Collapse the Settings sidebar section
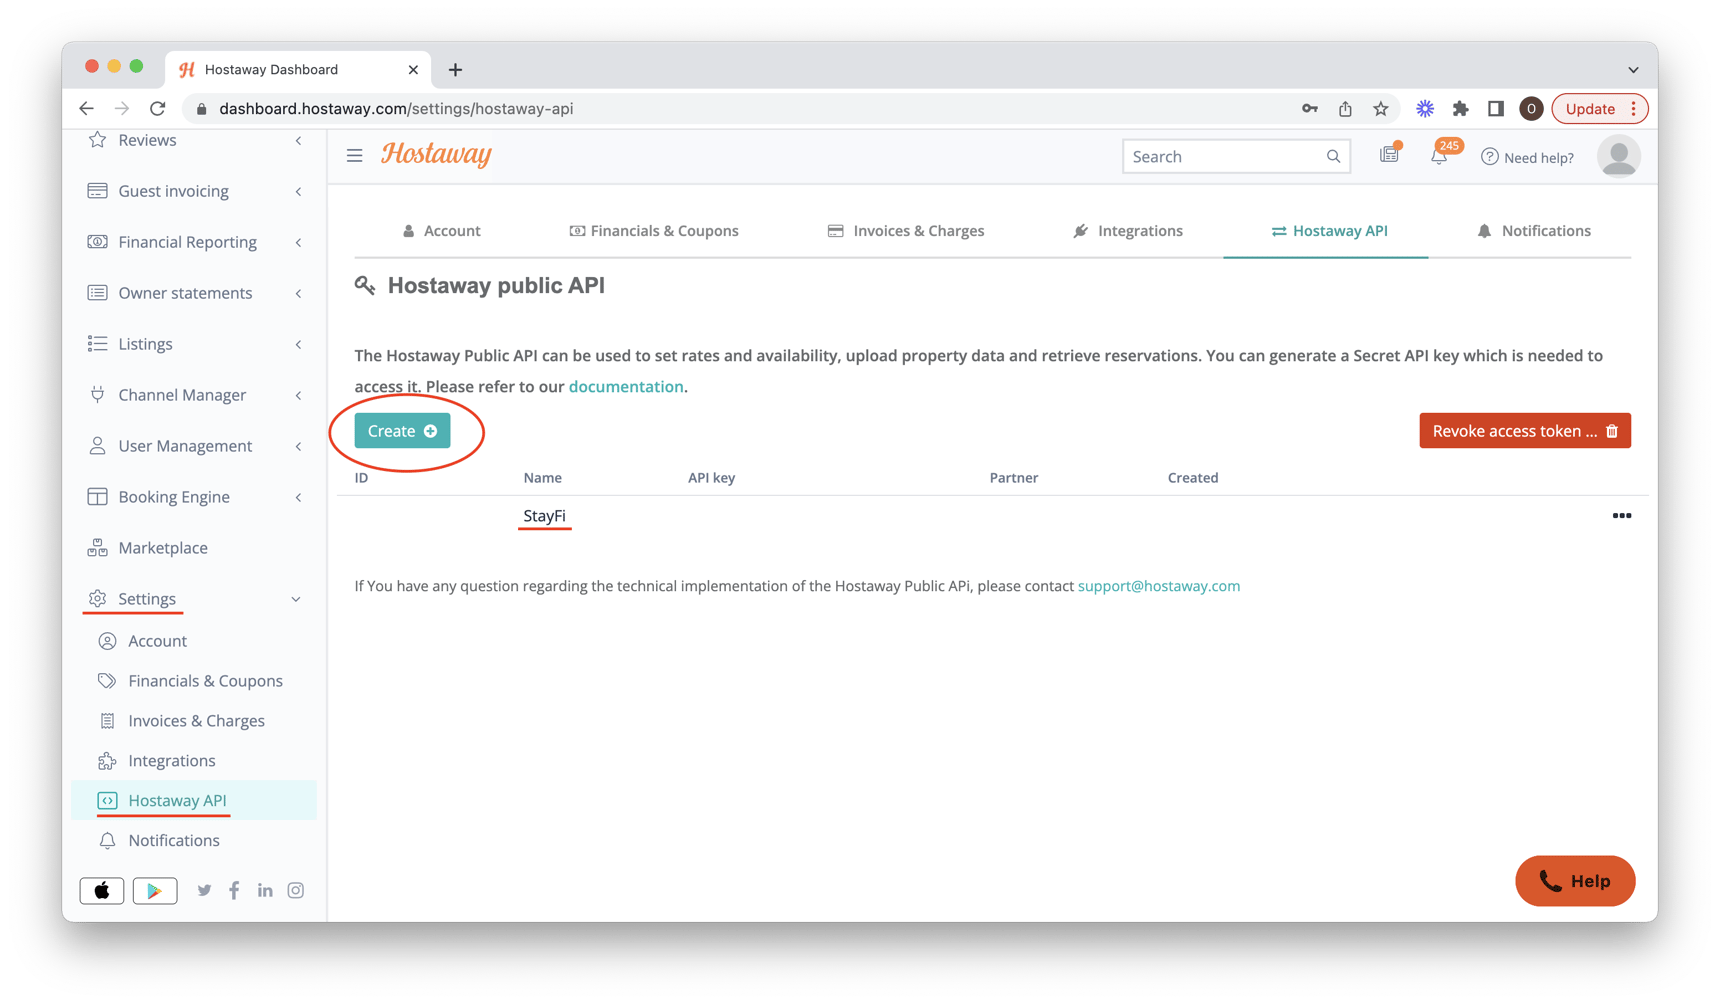The image size is (1720, 1004). click(x=296, y=598)
